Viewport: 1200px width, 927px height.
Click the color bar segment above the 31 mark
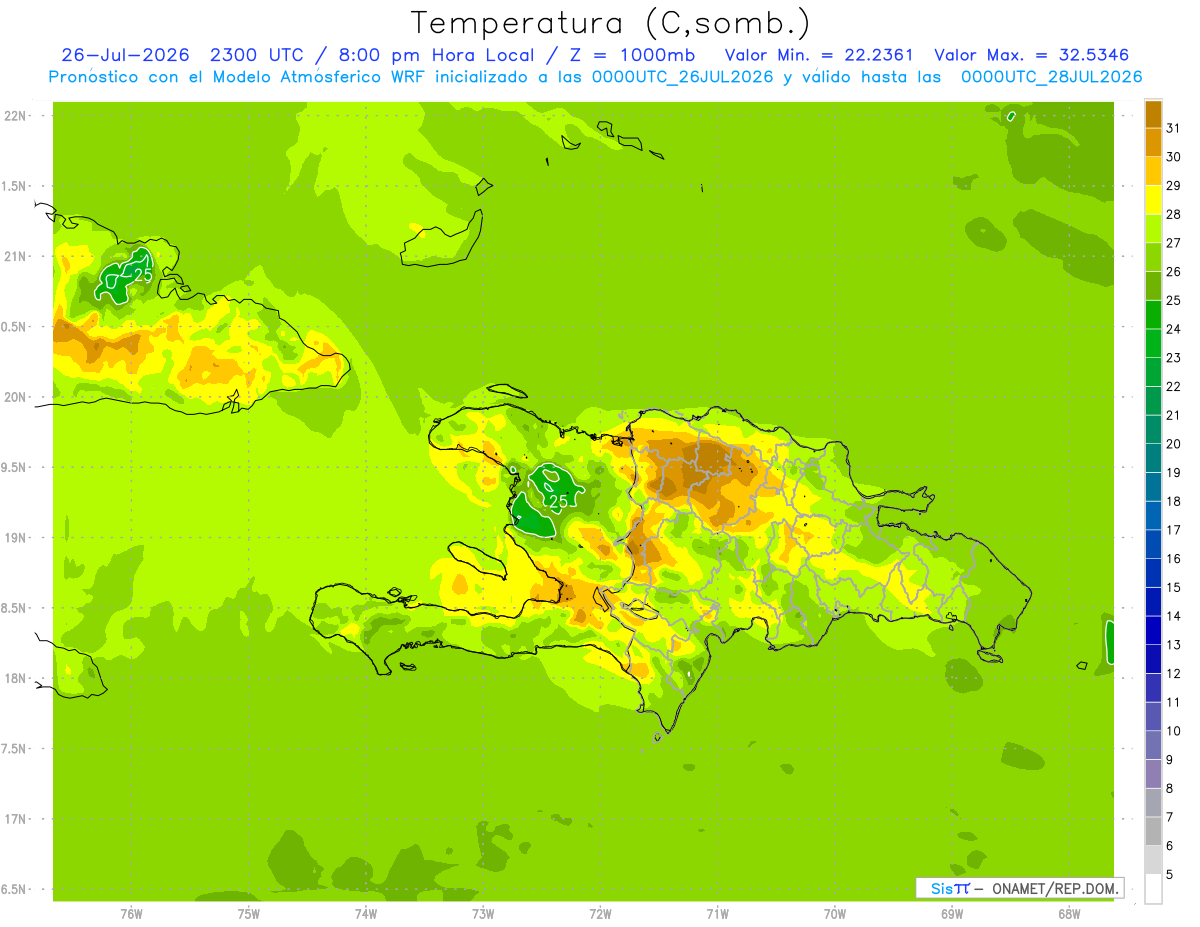point(1153,114)
